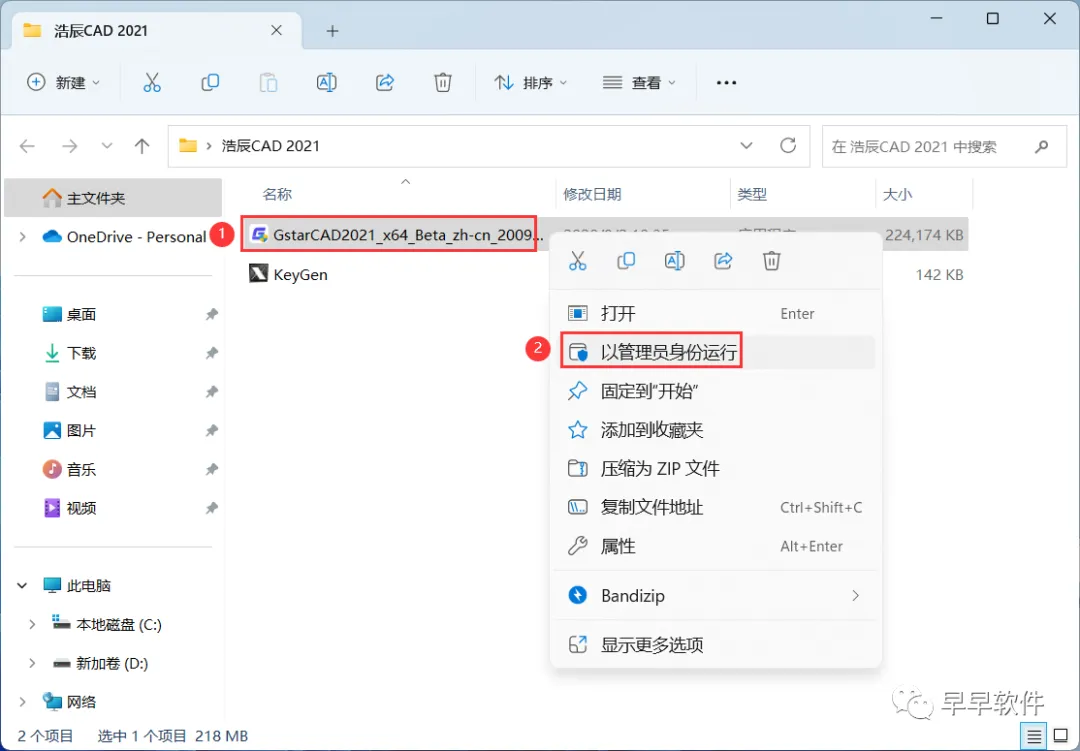Switch to details view in status bar

[1034, 737]
